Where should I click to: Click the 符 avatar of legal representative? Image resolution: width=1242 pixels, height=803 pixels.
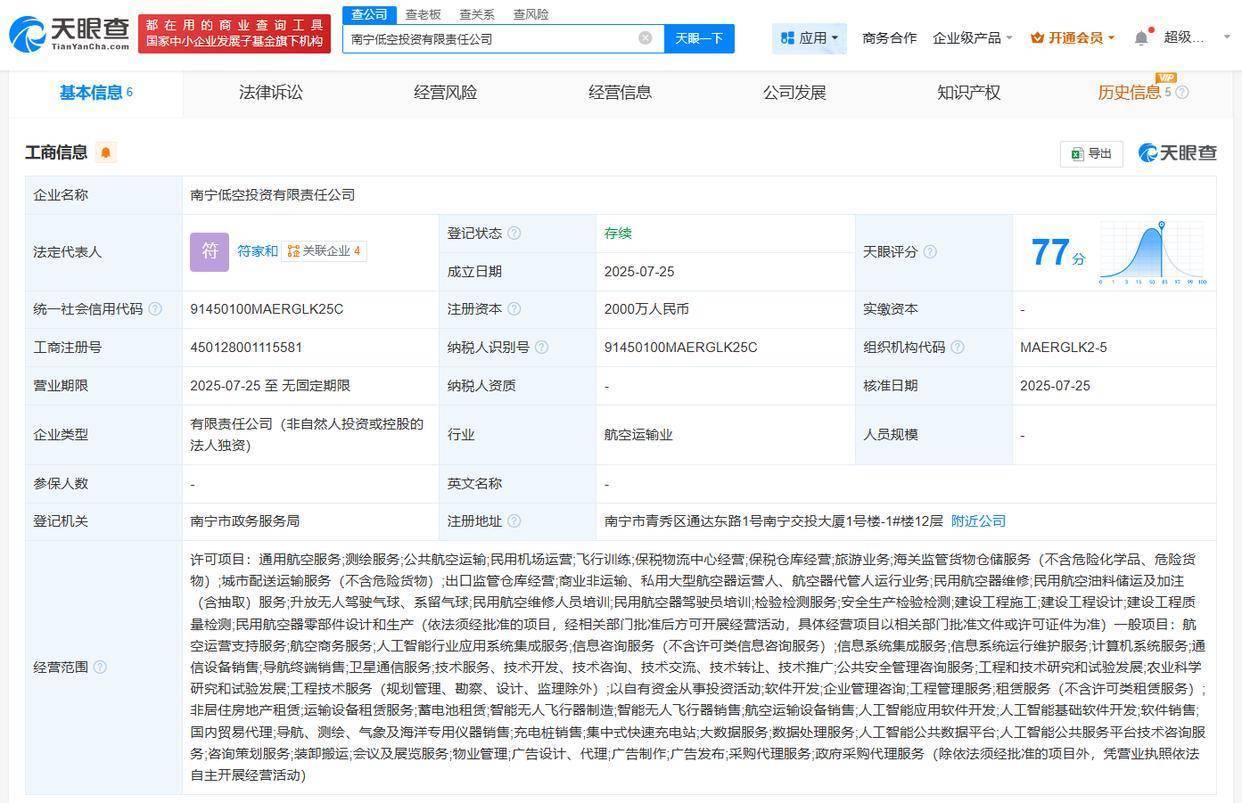coord(209,251)
